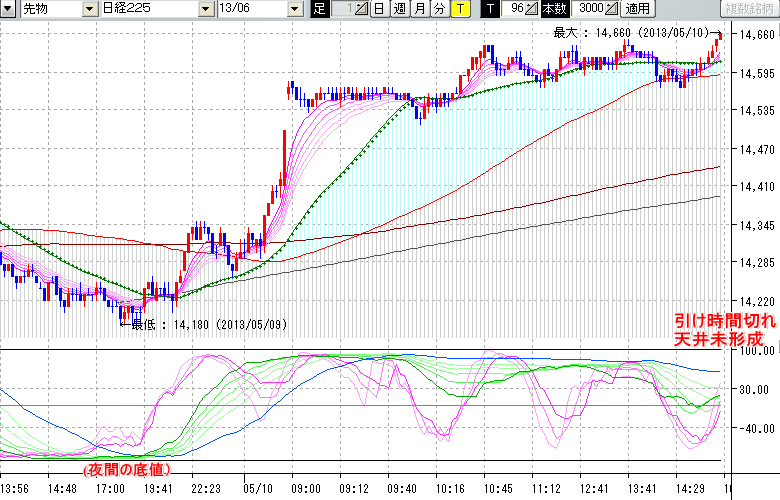Switch to 月 monthly chart
The image size is (780, 500).
tap(419, 9)
